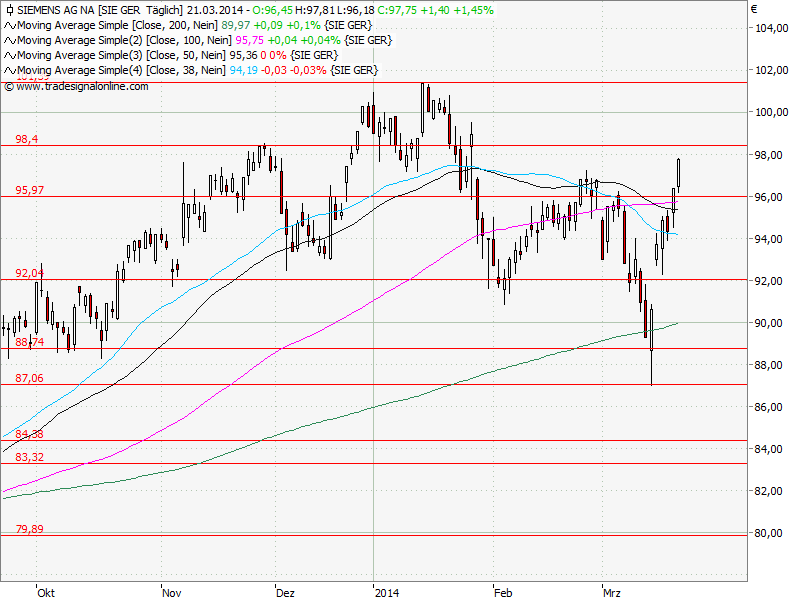800x600 pixels.
Task: Click the wave icon beside Moving Average Simple(3)
Action: [8, 54]
